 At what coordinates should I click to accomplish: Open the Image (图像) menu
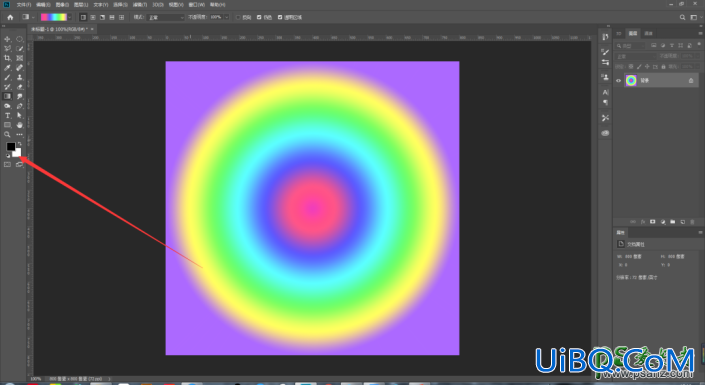click(x=62, y=4)
